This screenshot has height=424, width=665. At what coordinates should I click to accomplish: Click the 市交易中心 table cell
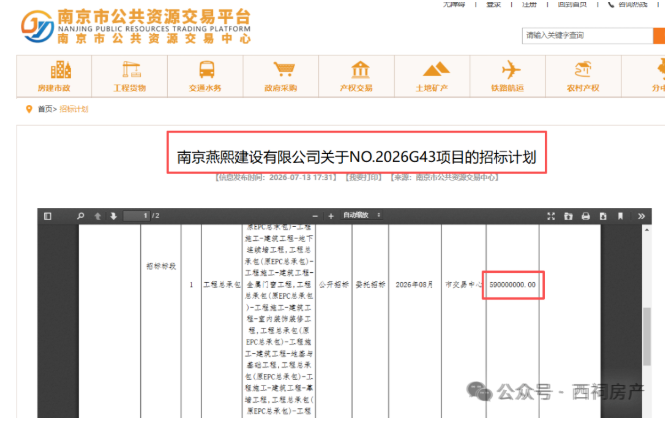click(464, 285)
